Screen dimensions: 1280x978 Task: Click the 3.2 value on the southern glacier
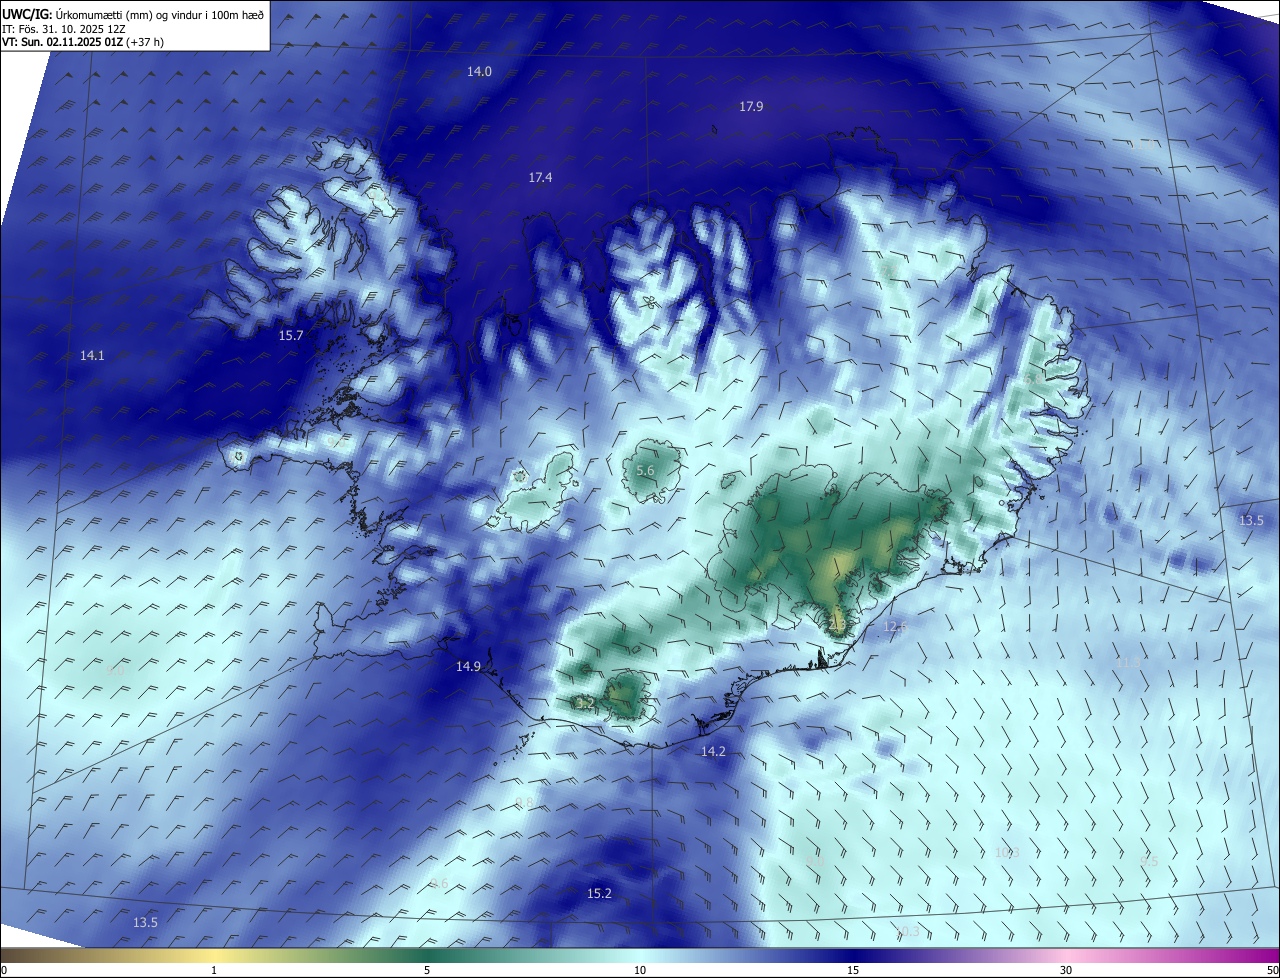click(x=585, y=703)
